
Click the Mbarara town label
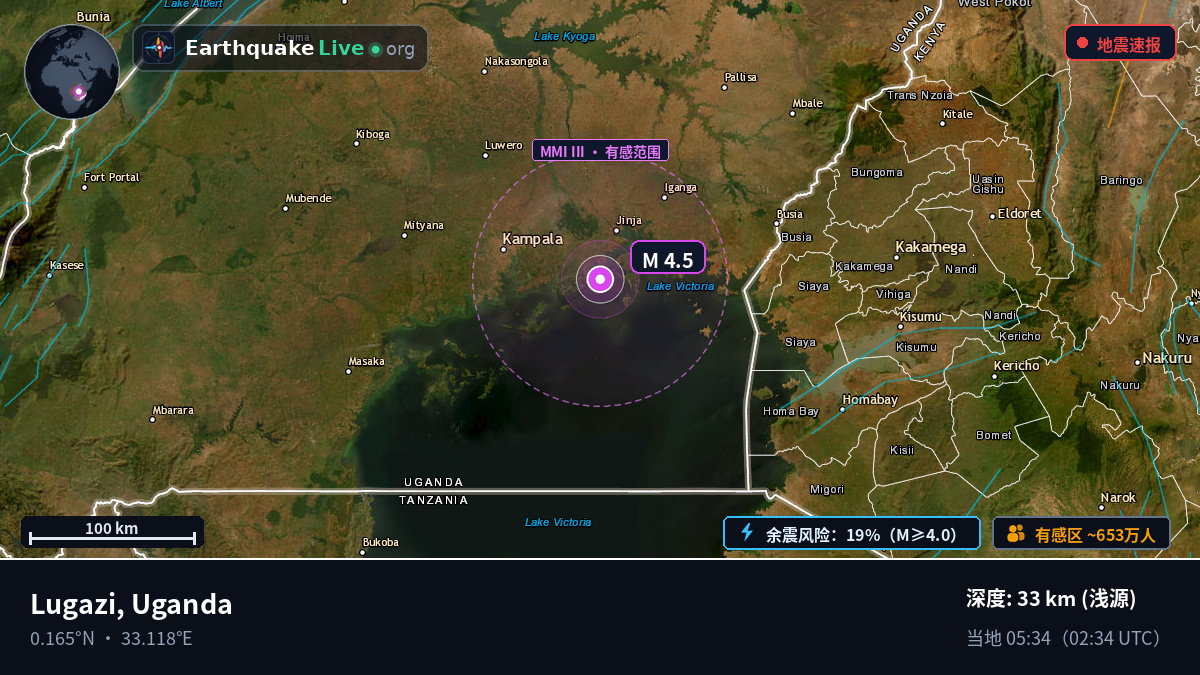(173, 410)
